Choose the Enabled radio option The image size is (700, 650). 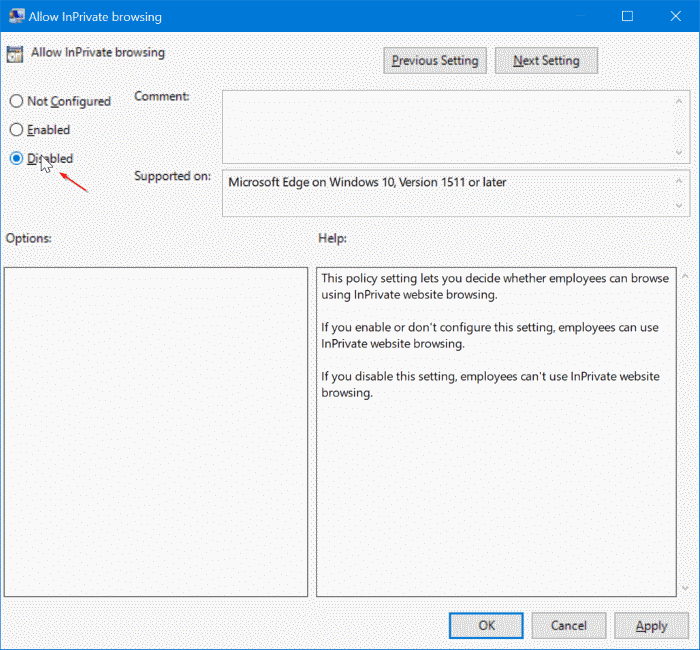pos(15,130)
